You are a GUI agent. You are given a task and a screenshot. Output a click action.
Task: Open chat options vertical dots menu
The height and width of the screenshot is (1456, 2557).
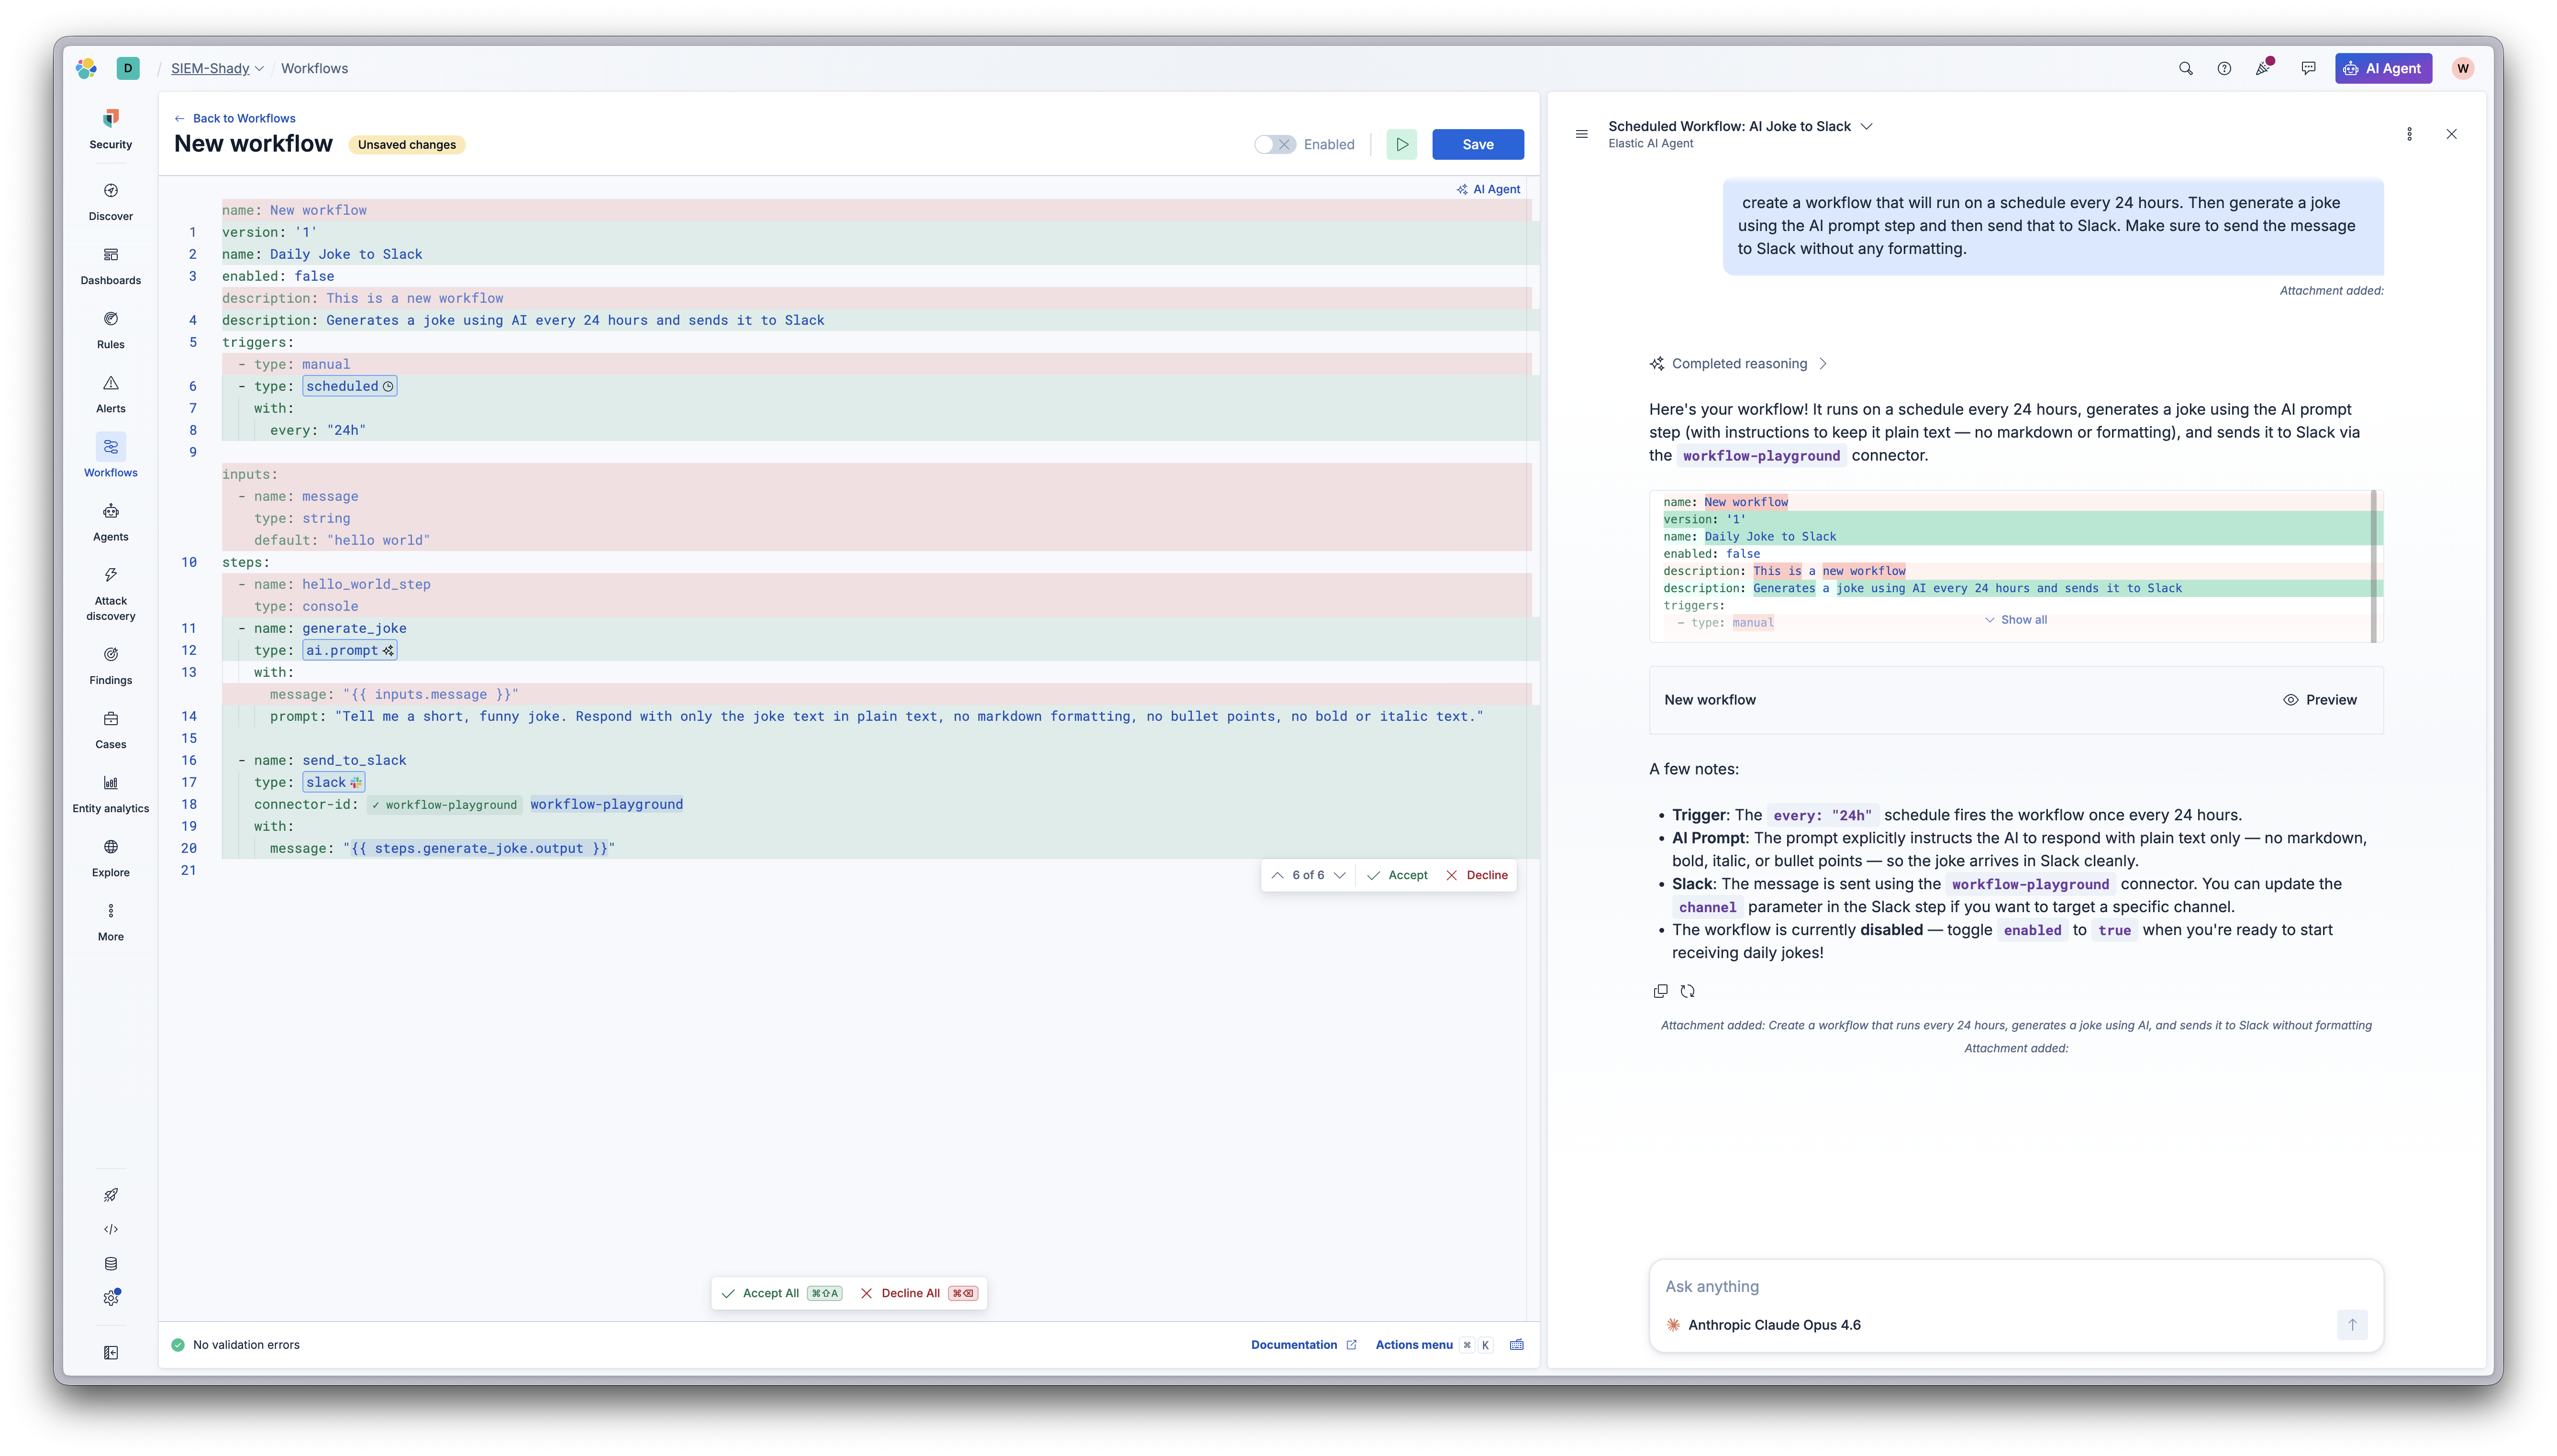pyautogui.click(x=2408, y=134)
